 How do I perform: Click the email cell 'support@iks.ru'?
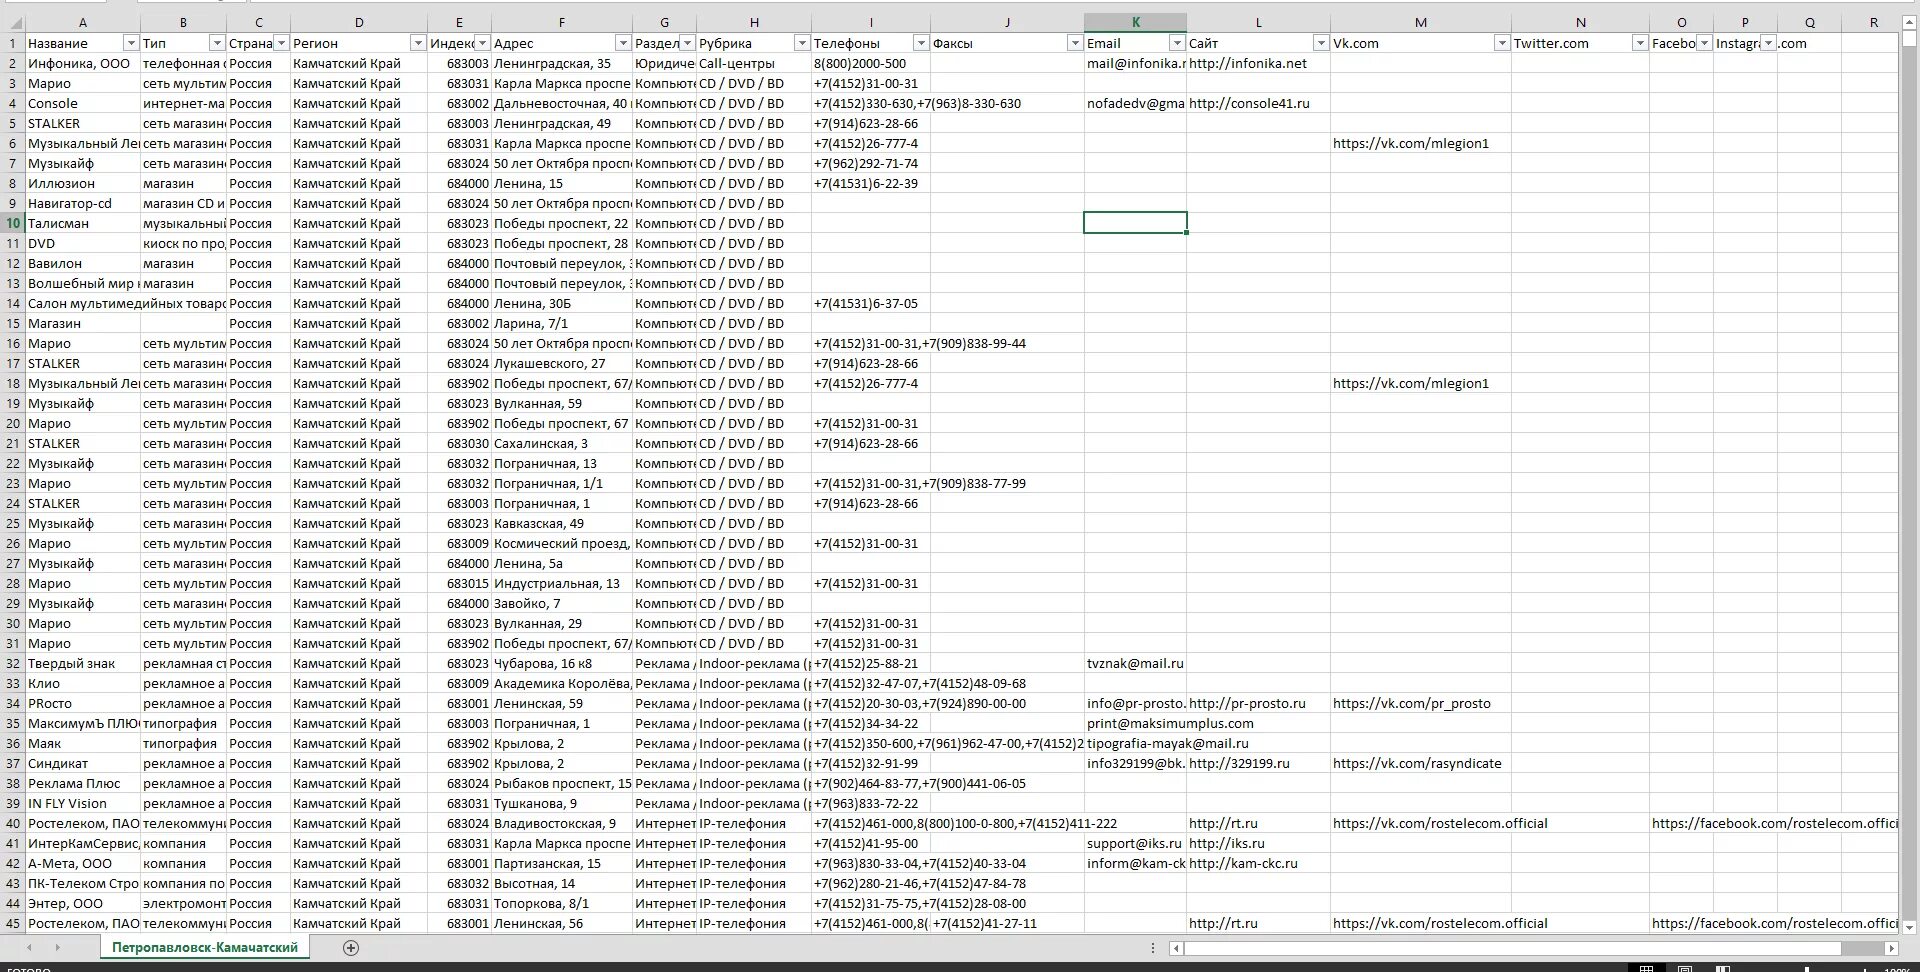tap(1135, 843)
